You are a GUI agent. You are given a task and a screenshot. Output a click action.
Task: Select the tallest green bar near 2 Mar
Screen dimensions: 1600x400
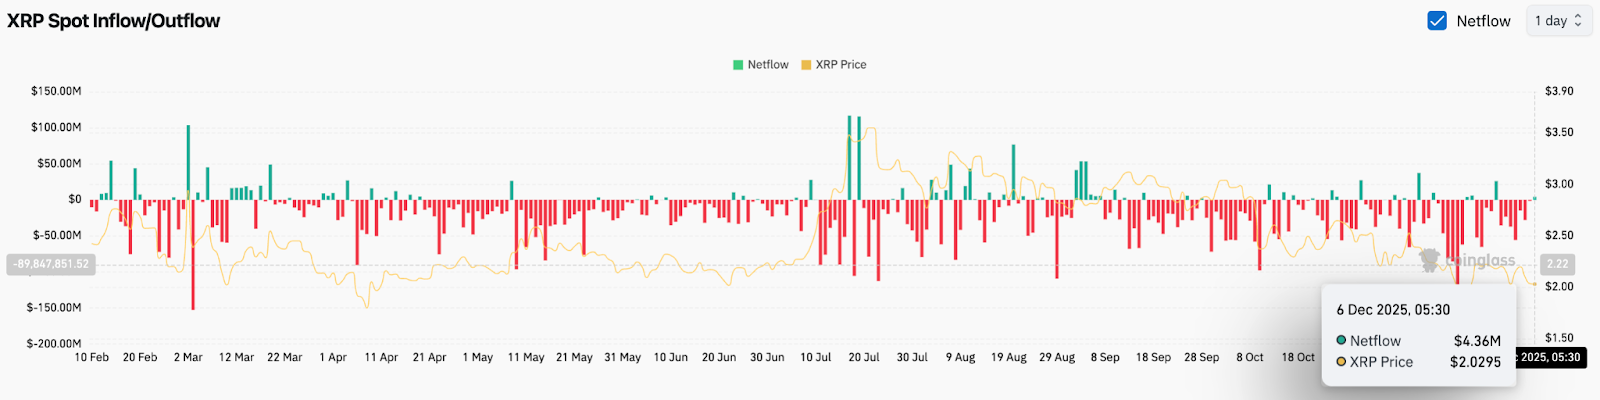[x=188, y=162]
